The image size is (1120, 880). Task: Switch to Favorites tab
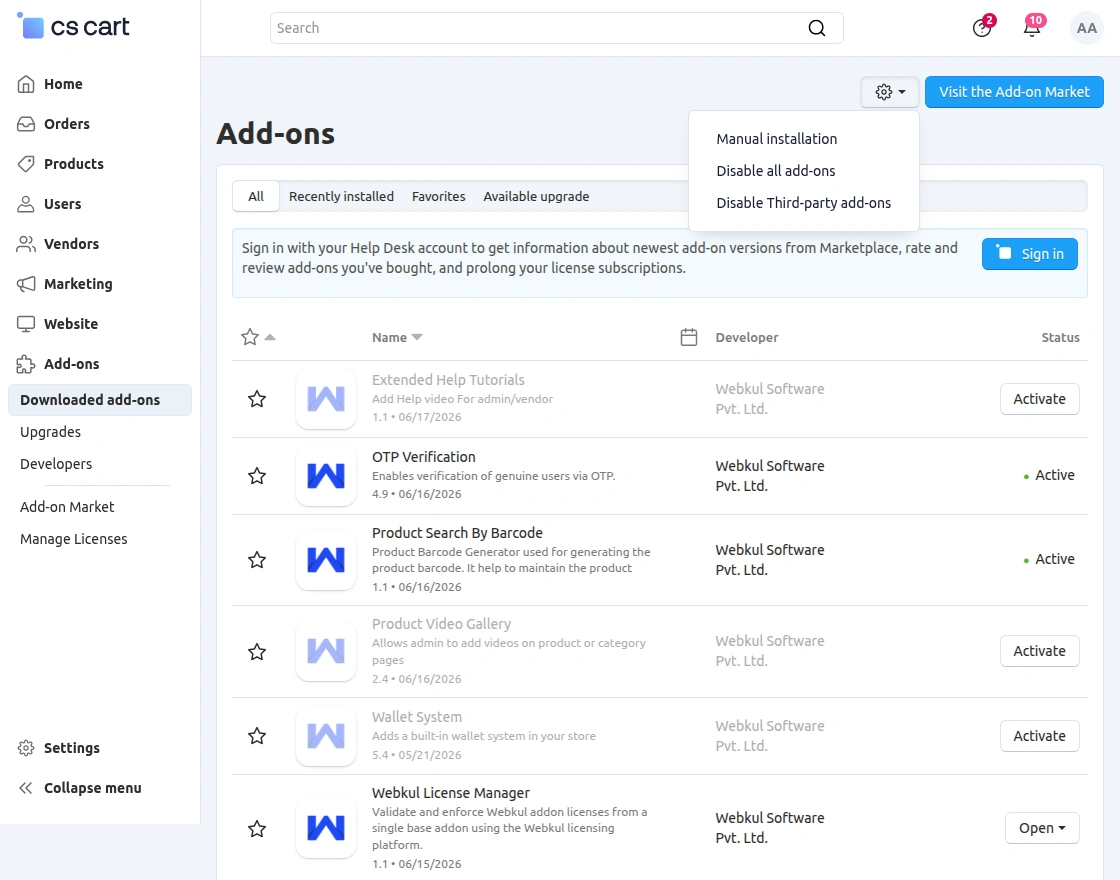[439, 196]
